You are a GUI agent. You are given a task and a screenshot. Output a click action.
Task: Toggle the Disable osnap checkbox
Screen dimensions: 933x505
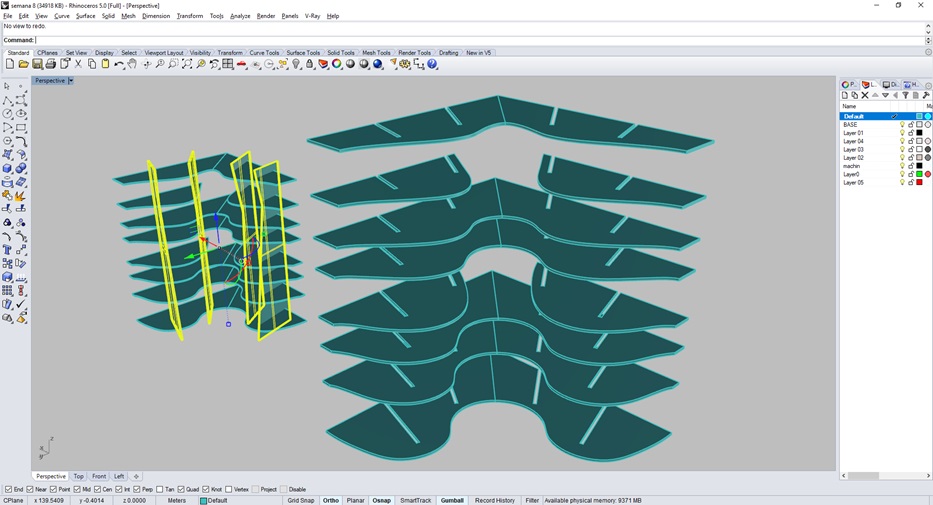click(x=283, y=490)
